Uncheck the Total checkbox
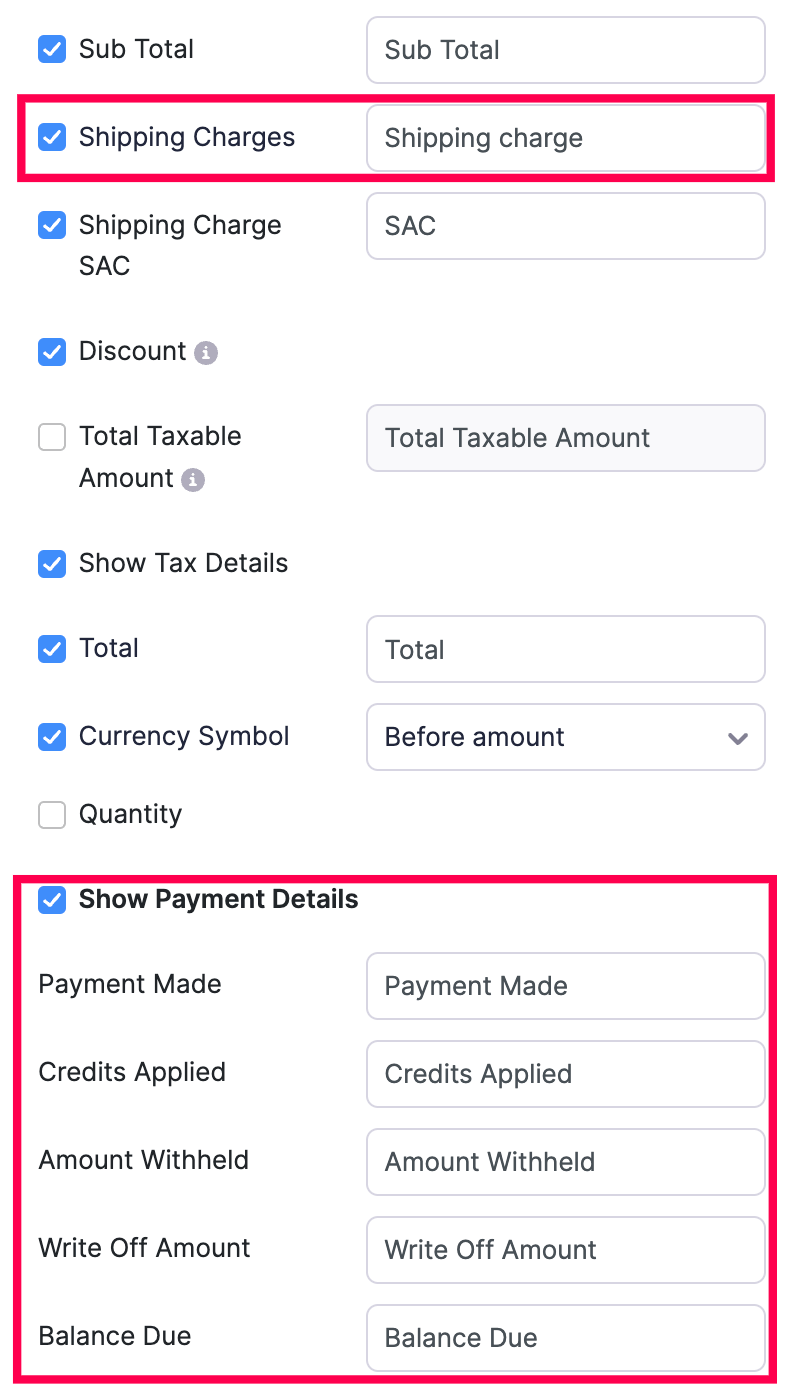792x1392 pixels. 52,649
